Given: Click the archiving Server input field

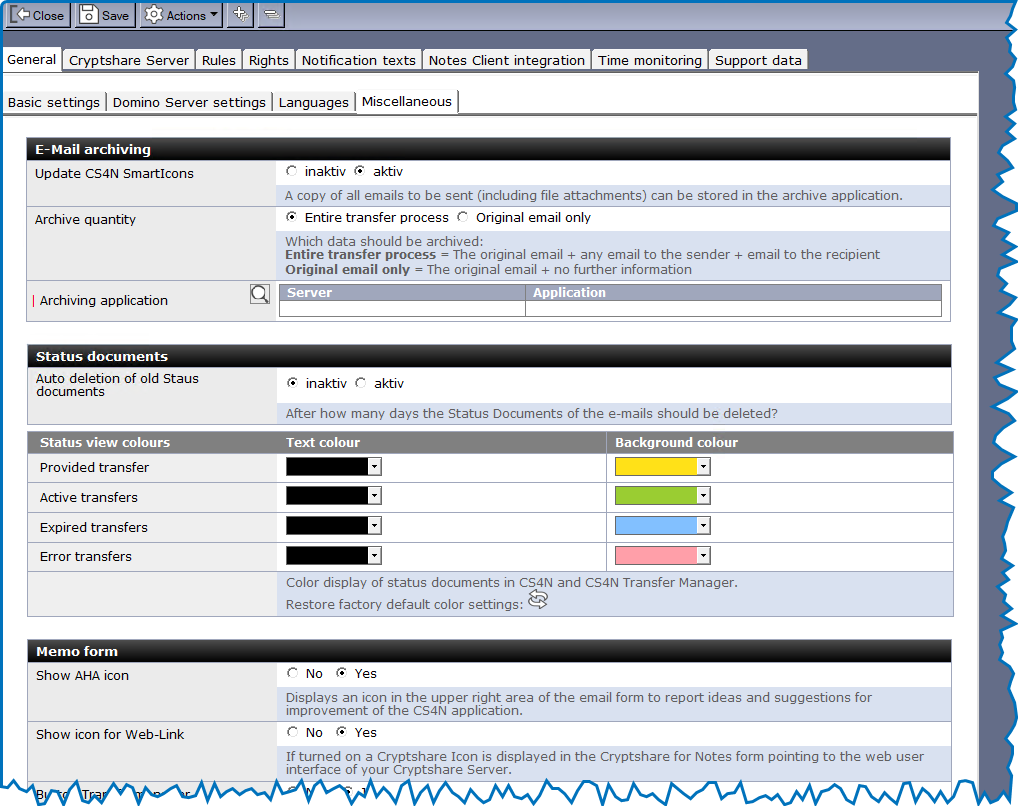Looking at the screenshot, I should 402,309.
